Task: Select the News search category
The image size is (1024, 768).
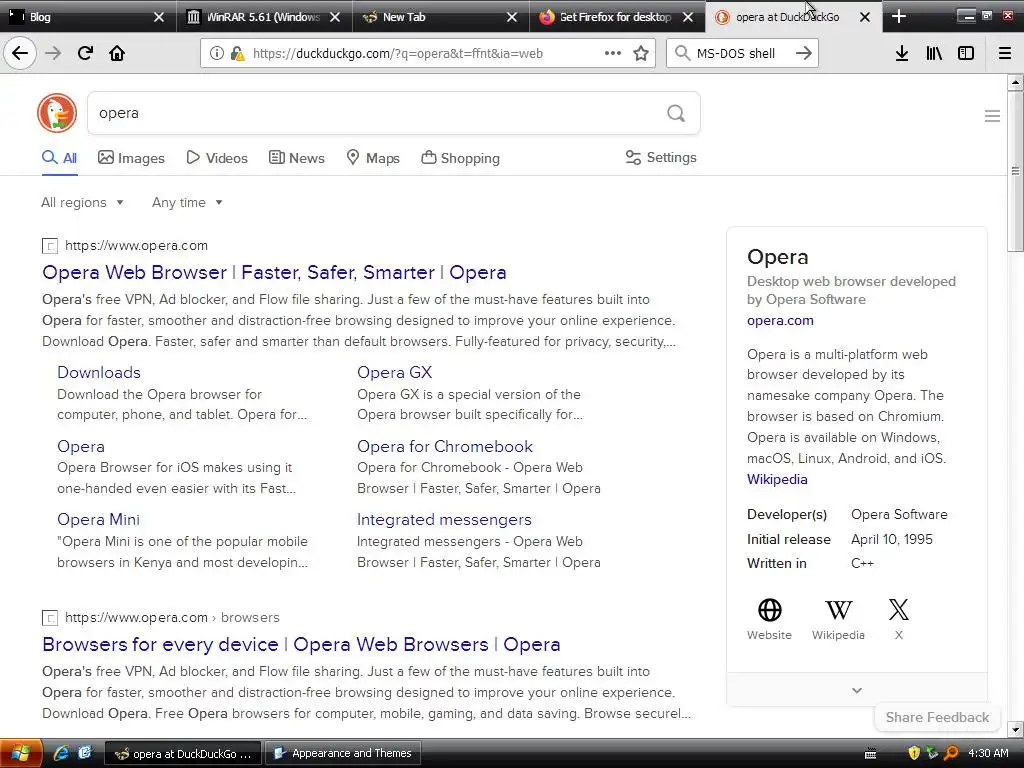Action: point(296,158)
